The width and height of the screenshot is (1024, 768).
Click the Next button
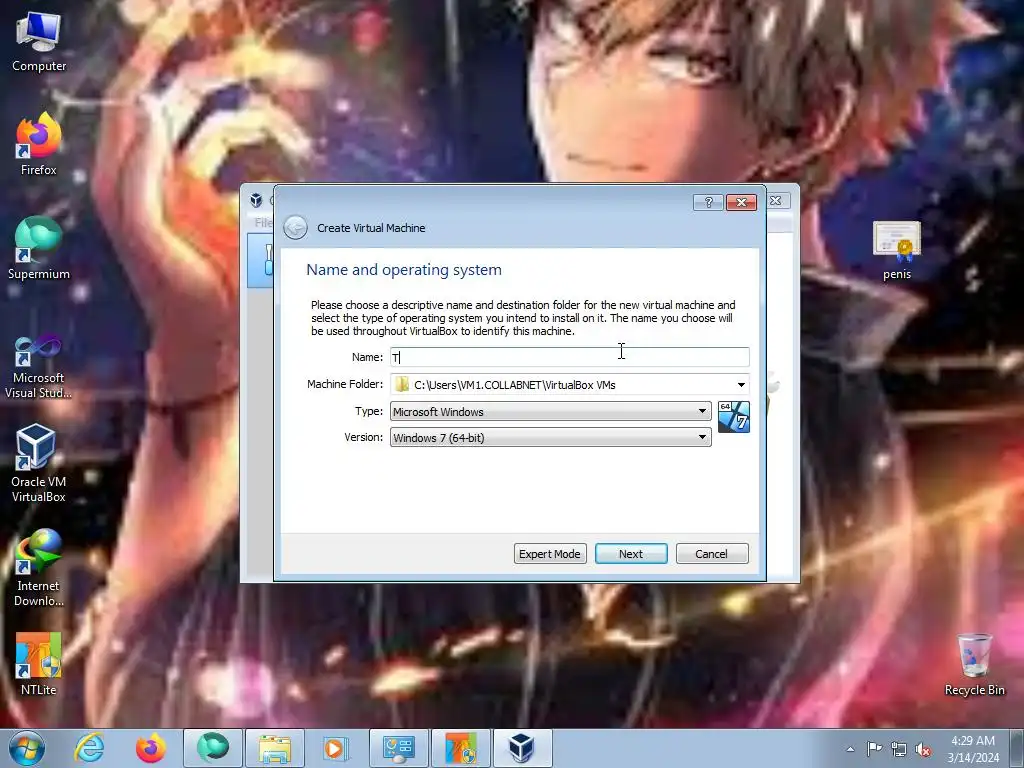[631, 554]
